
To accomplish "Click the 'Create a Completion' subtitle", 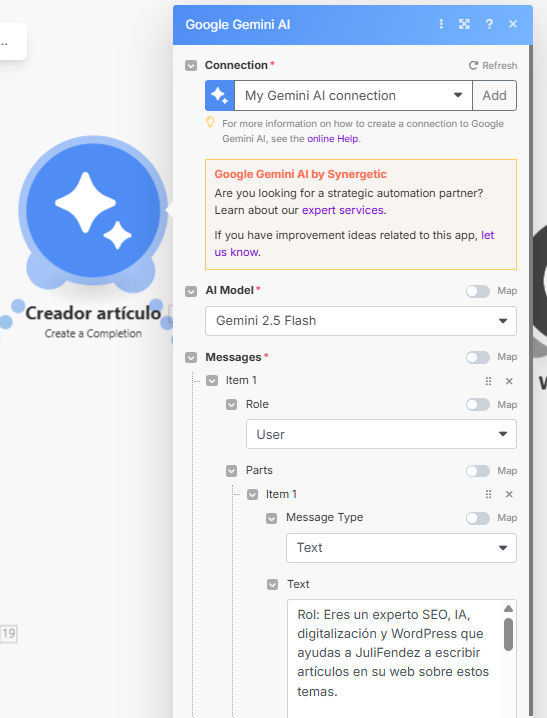I will (93, 333).
